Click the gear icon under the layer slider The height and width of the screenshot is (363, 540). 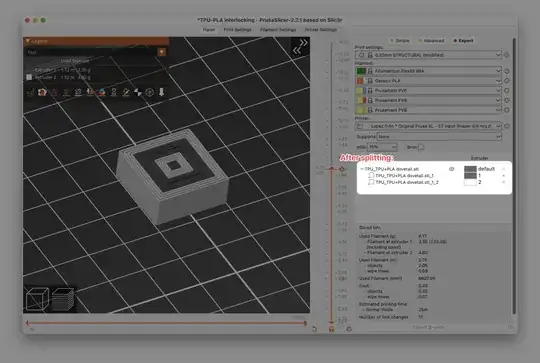349,329
